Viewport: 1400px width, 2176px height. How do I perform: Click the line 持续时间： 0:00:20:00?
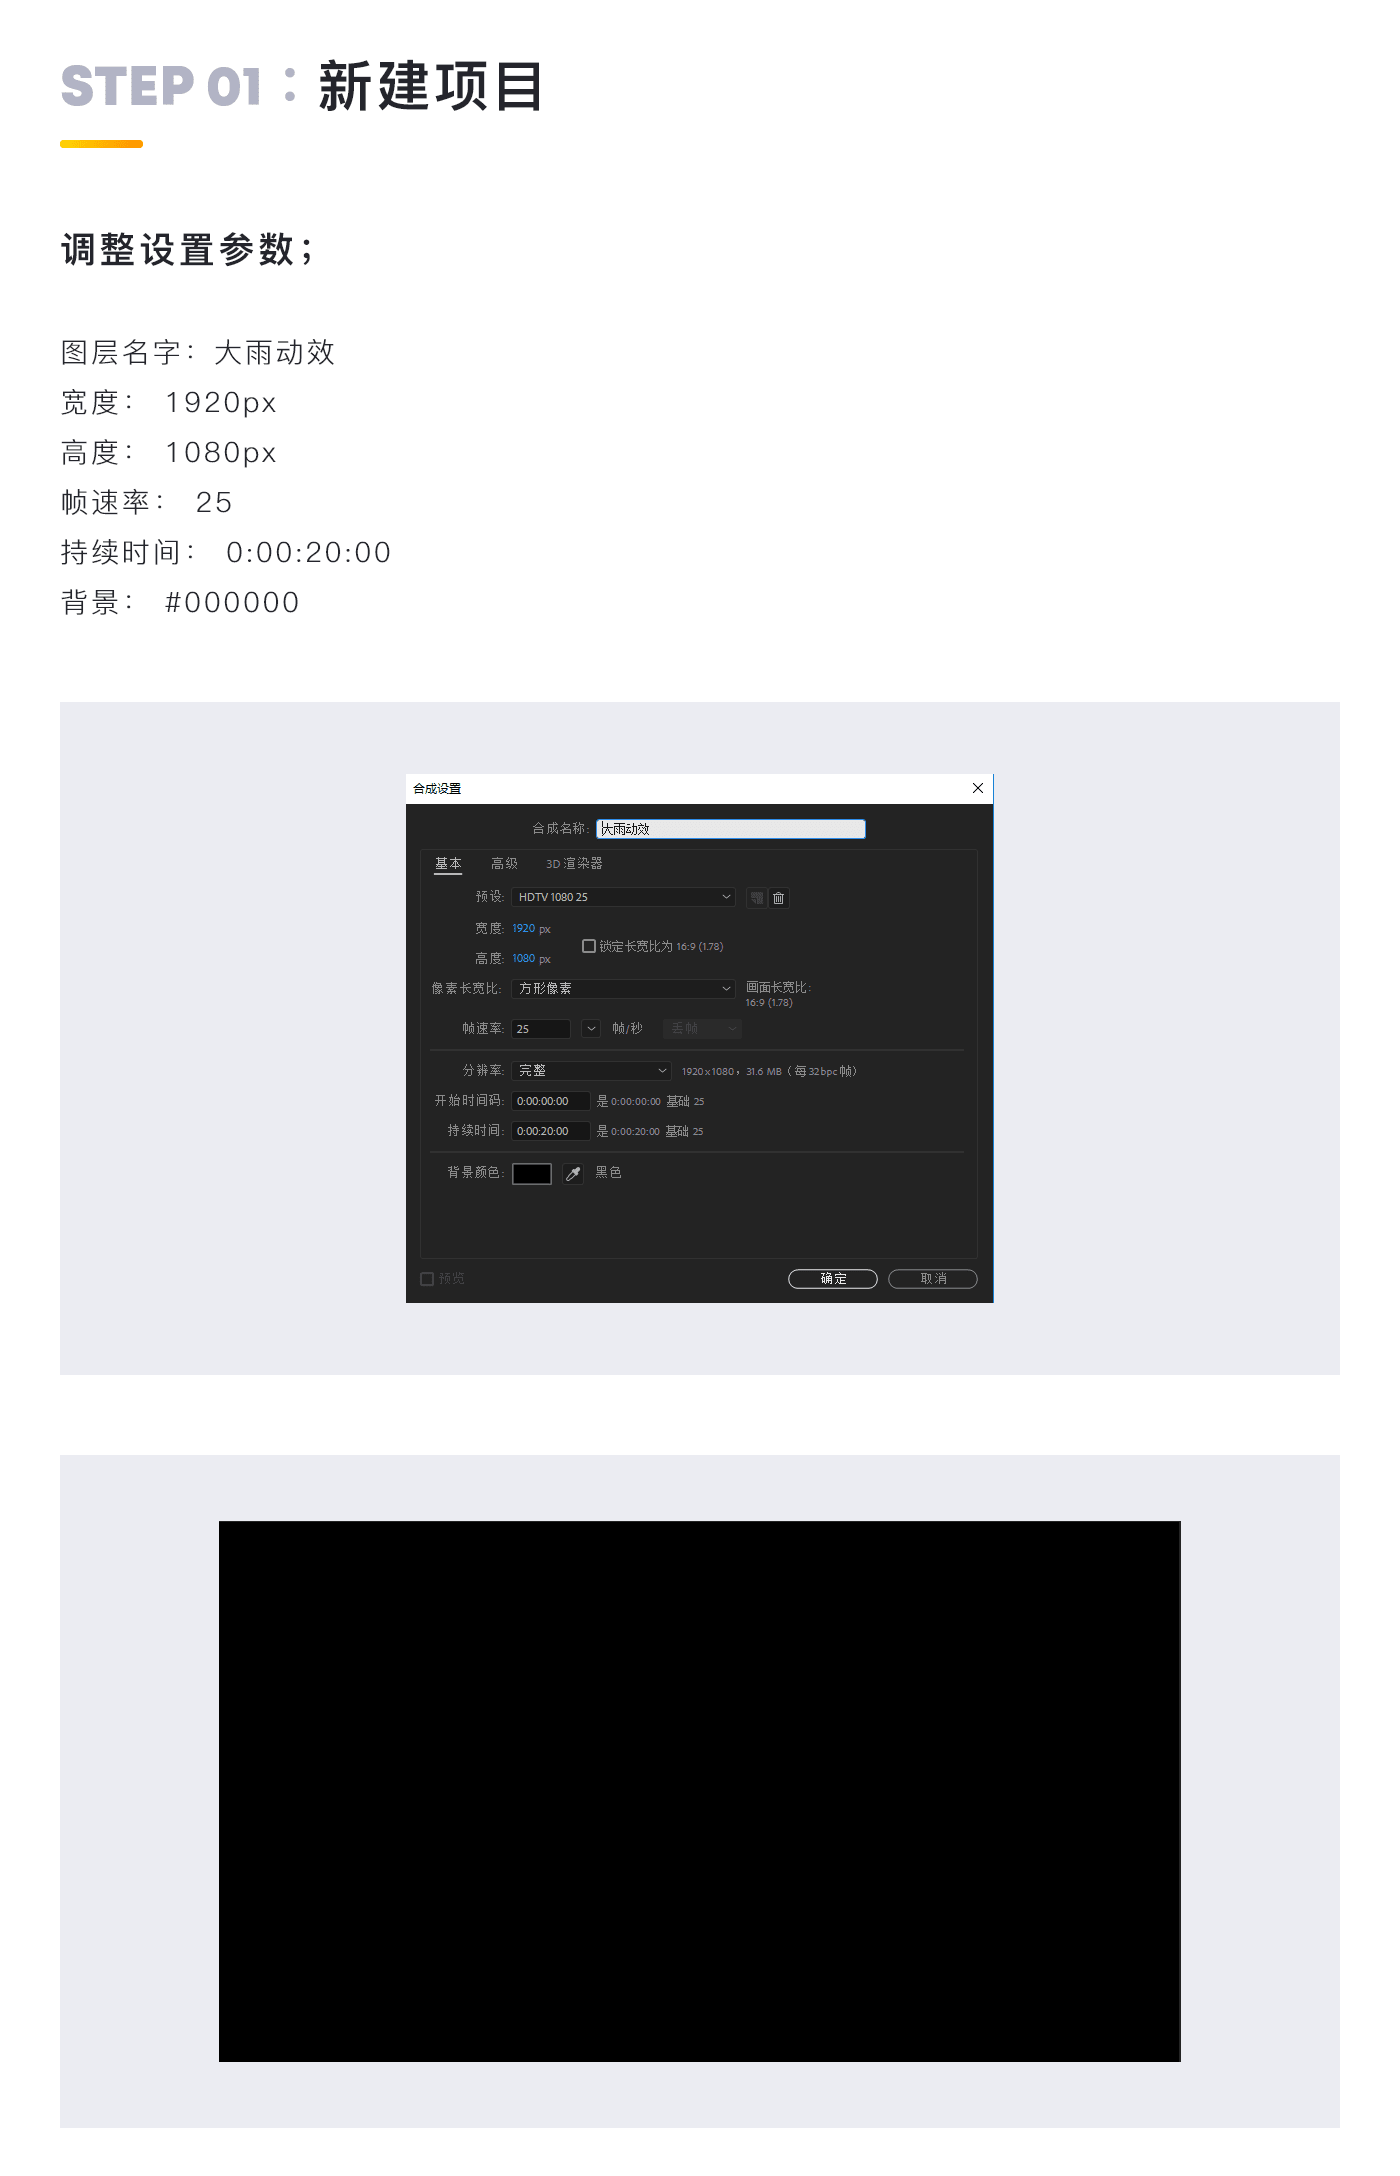226,552
